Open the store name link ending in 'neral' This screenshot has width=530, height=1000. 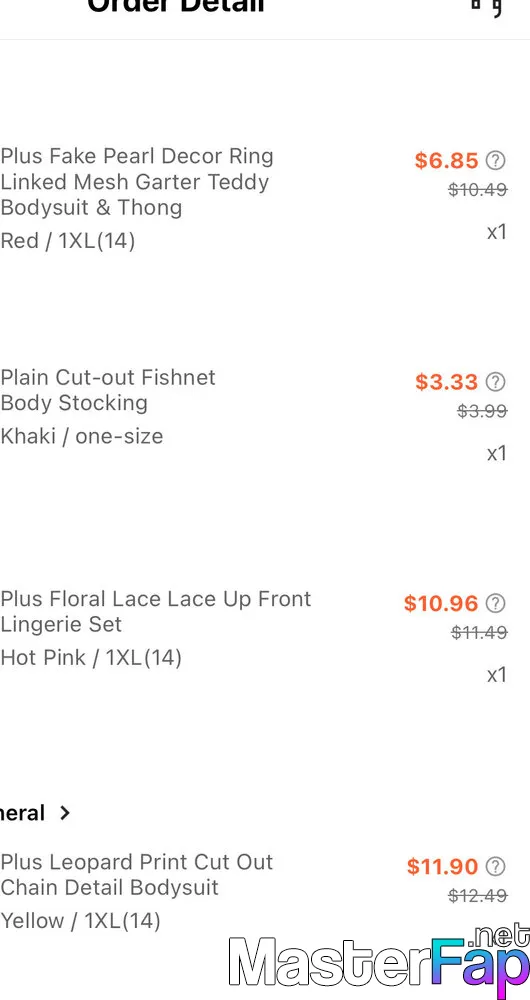22,813
